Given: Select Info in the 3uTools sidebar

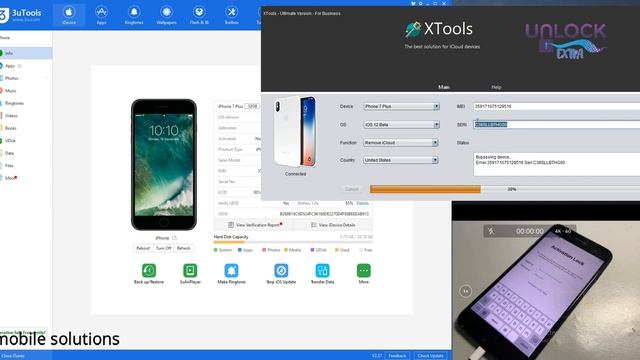Looking at the screenshot, I should 26,53.
